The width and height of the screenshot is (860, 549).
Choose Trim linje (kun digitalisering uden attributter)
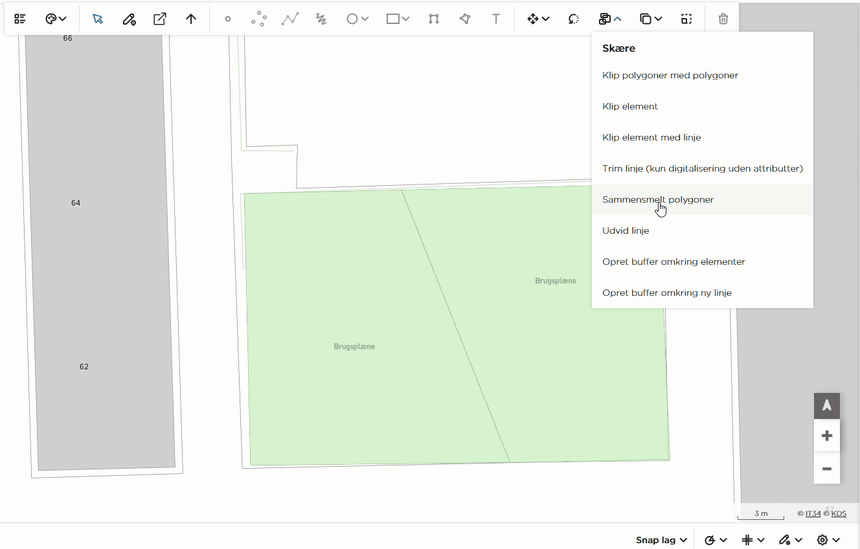[702, 168]
